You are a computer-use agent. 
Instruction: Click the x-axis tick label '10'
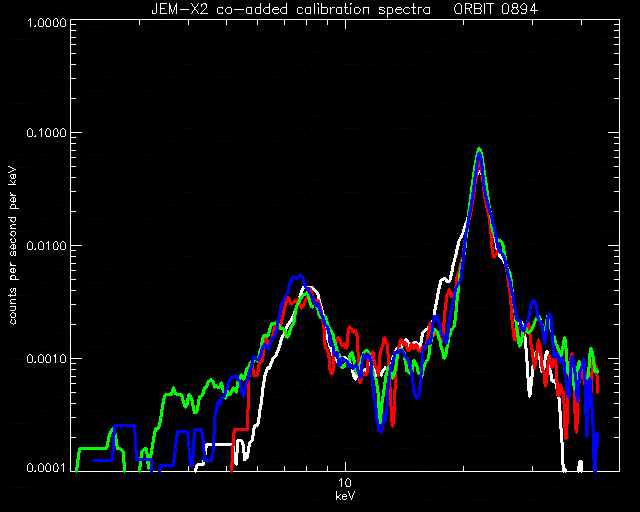tap(345, 483)
